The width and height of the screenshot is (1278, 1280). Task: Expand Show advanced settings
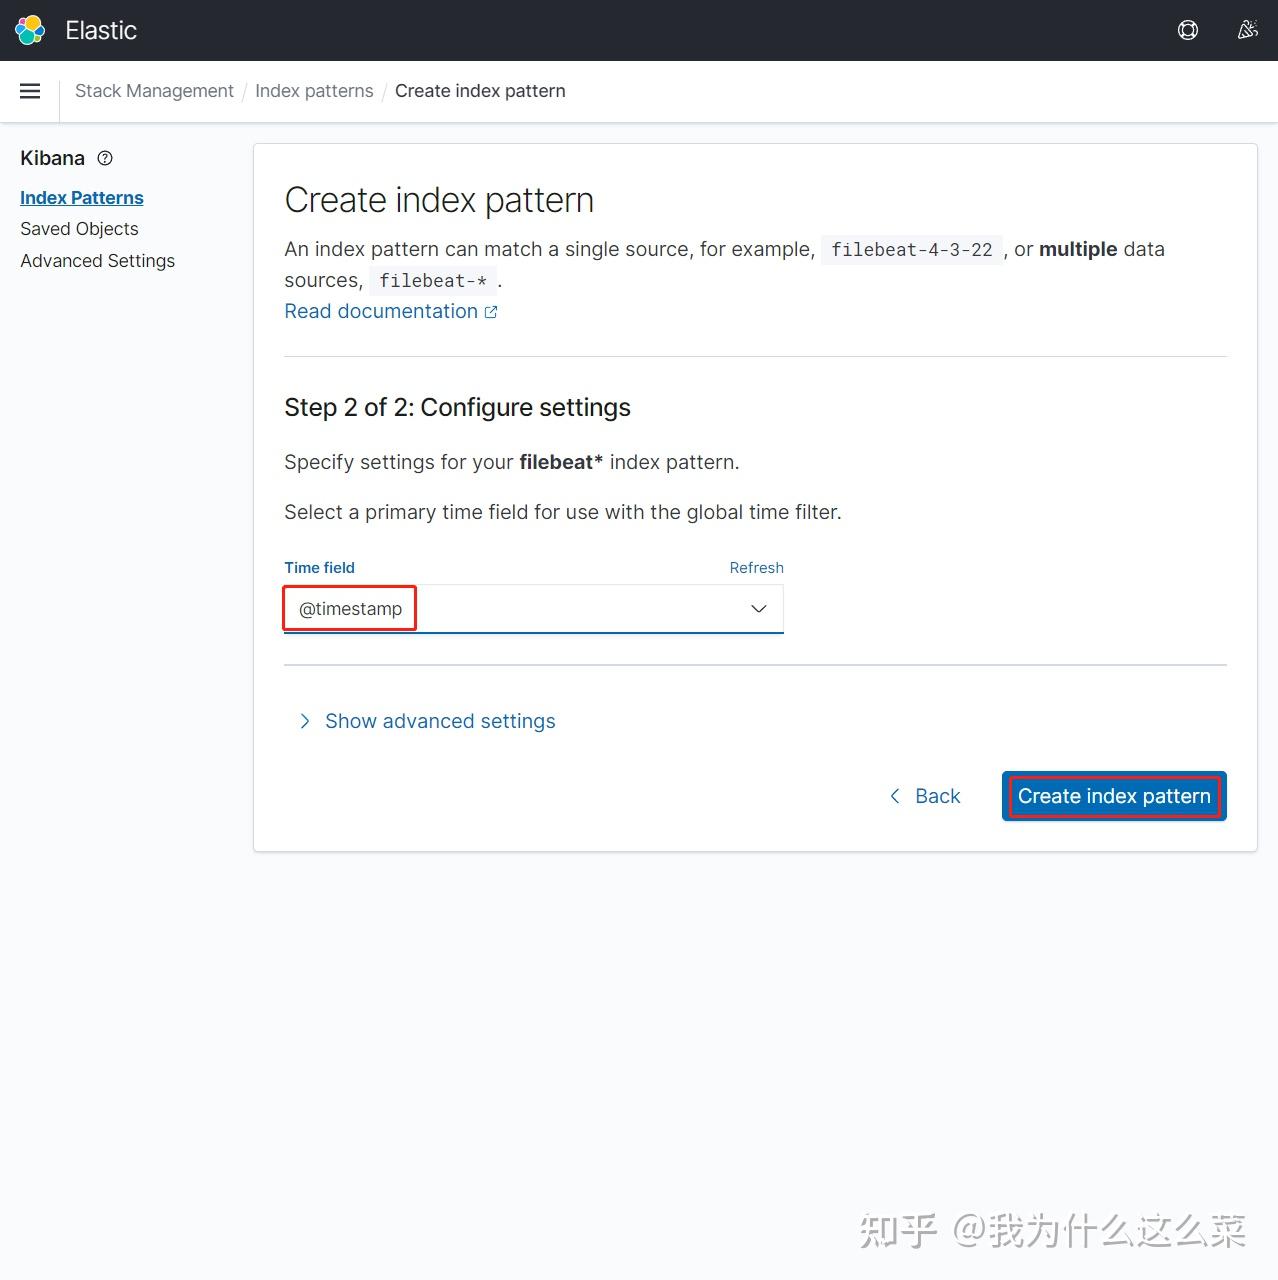click(x=440, y=720)
